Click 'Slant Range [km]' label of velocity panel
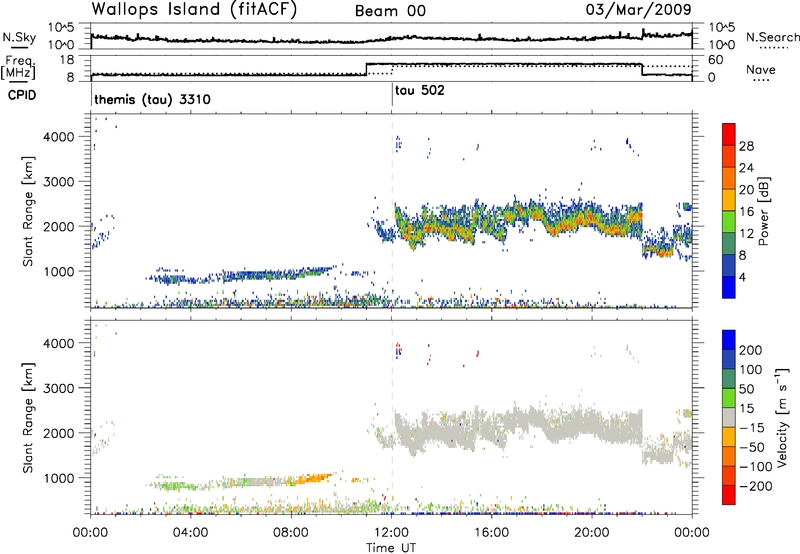The height and width of the screenshot is (554, 800). pyautogui.click(x=28, y=418)
